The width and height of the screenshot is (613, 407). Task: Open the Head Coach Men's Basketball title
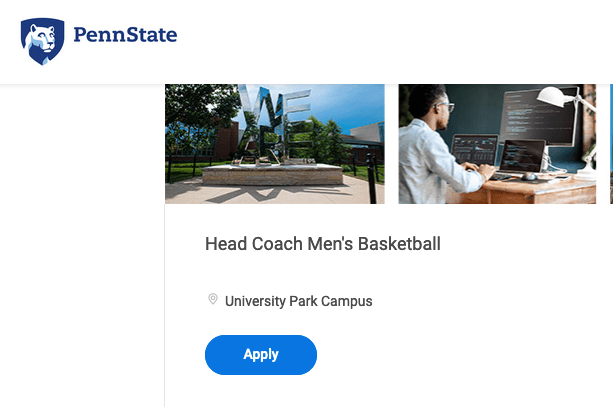322,244
